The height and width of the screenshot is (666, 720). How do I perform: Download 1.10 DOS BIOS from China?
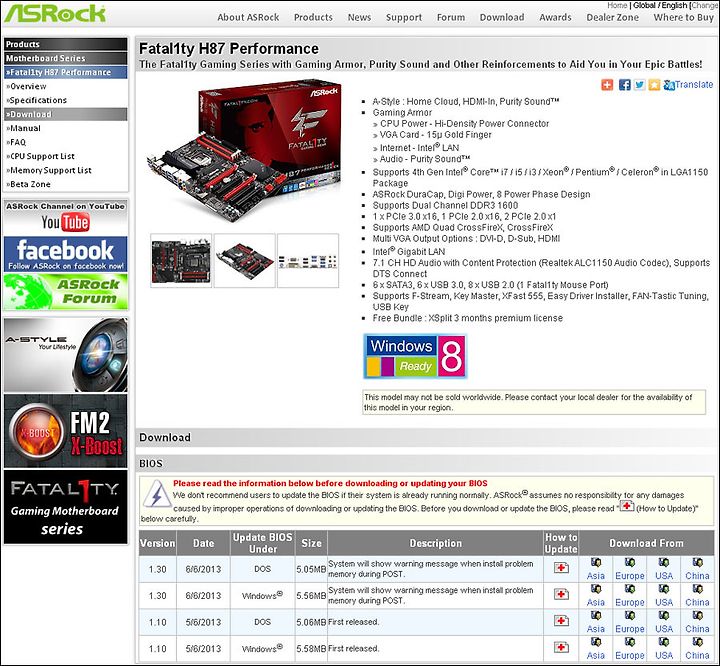(x=697, y=622)
